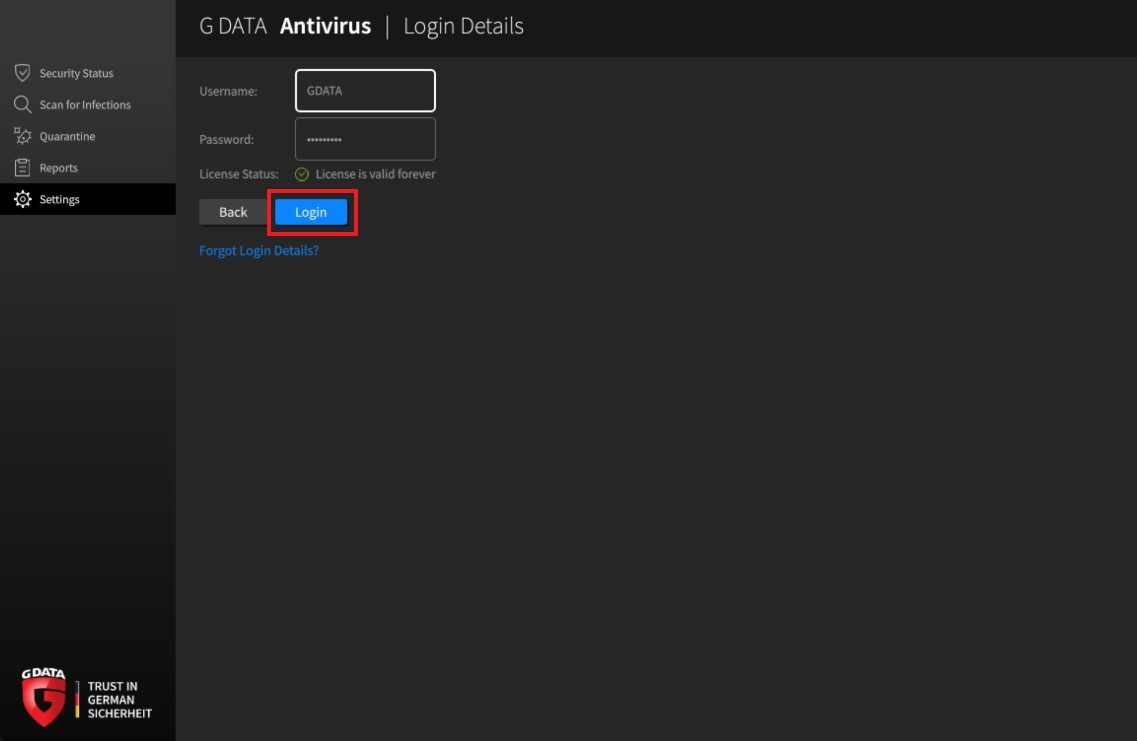The width and height of the screenshot is (1137, 741).
Task: Click the Reports clipboard icon
Action: tap(22, 167)
